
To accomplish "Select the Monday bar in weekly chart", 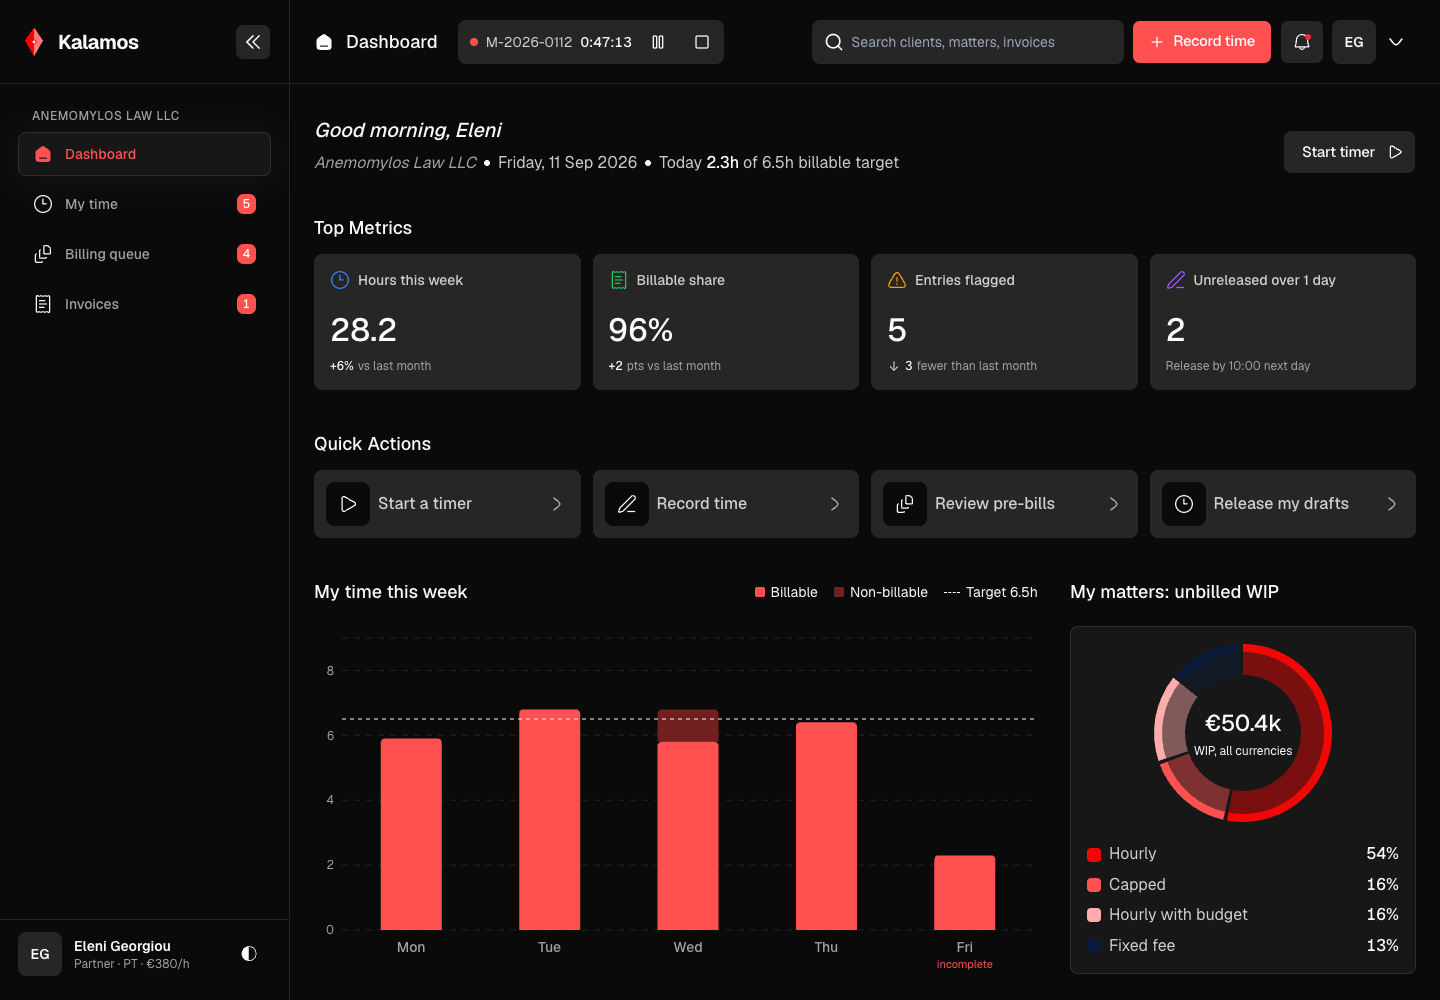I will (x=411, y=834).
